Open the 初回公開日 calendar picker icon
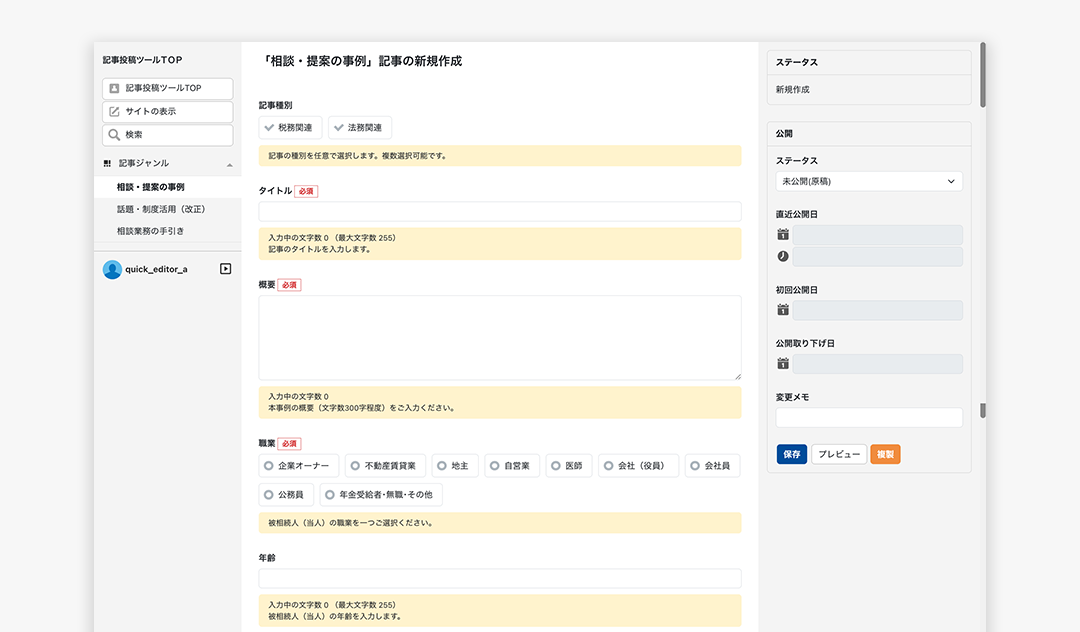The height and width of the screenshot is (632, 1080). [781, 310]
